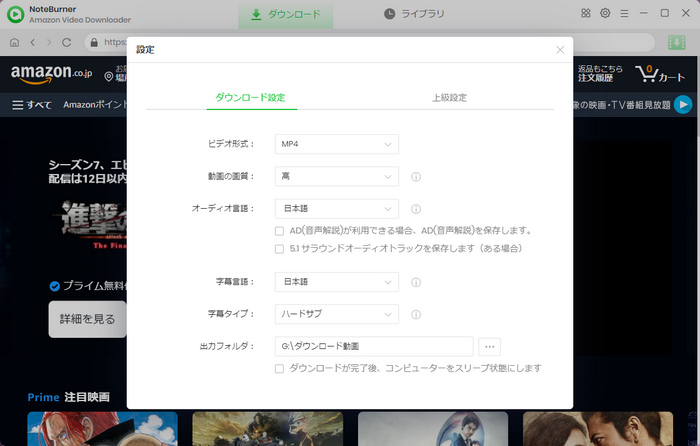Screen dimensions: 700x446
Task: Open the video quality dropdown showing 高
Action: [337, 176]
